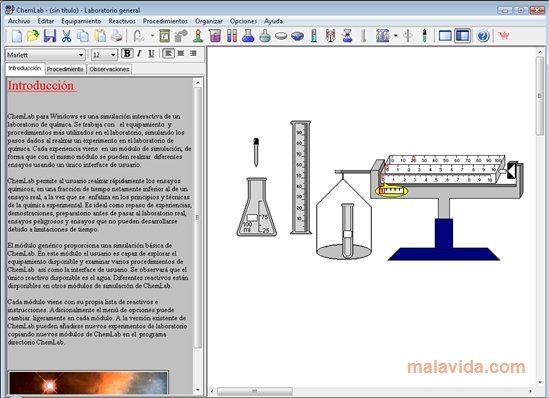
Task: Add a Bunsen burner from toolbar
Action: (198, 36)
